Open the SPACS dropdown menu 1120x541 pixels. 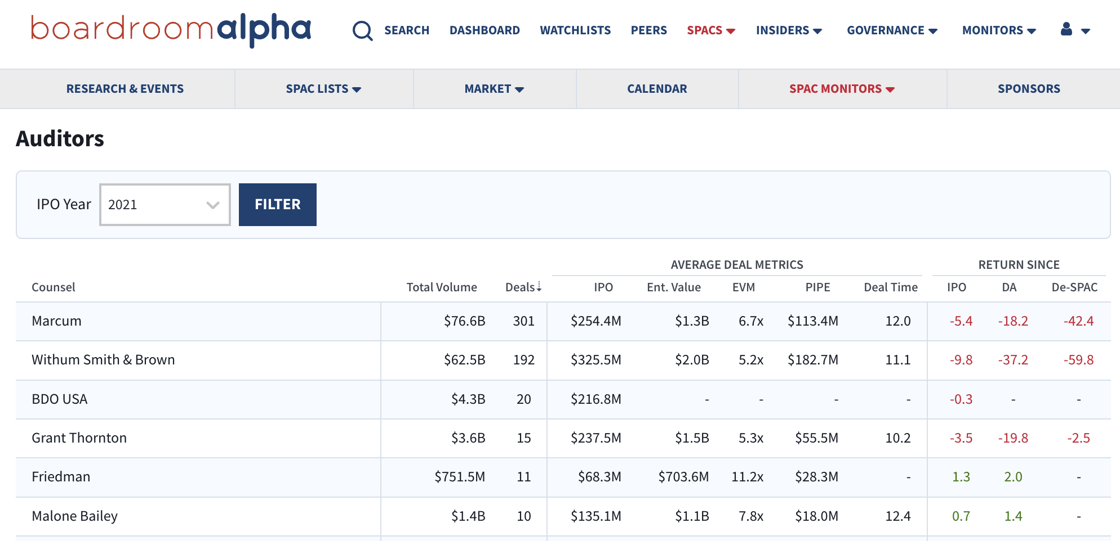[x=711, y=31]
